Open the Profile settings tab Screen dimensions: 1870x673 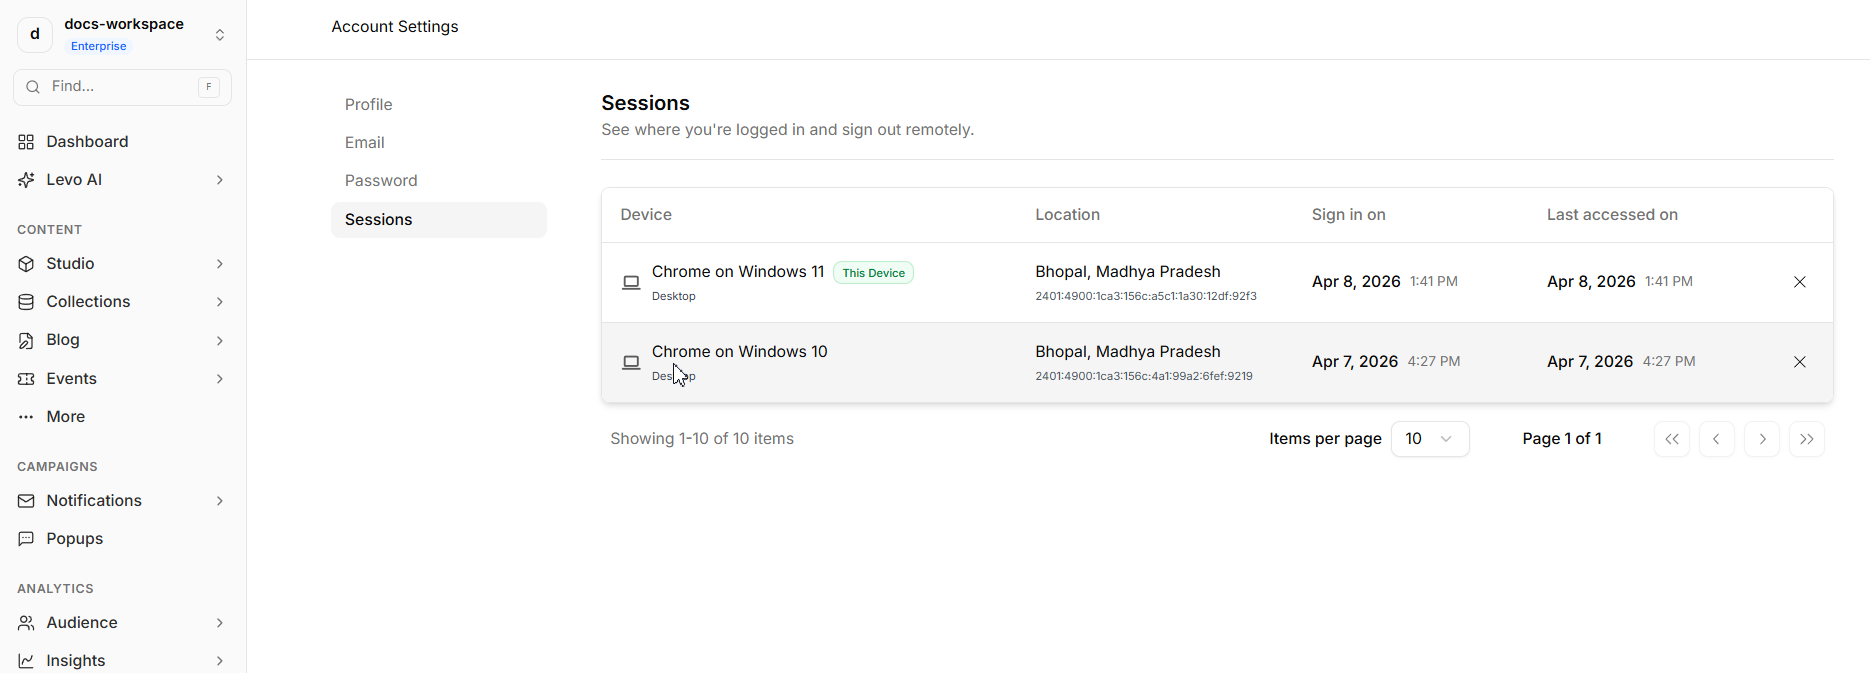(x=368, y=105)
